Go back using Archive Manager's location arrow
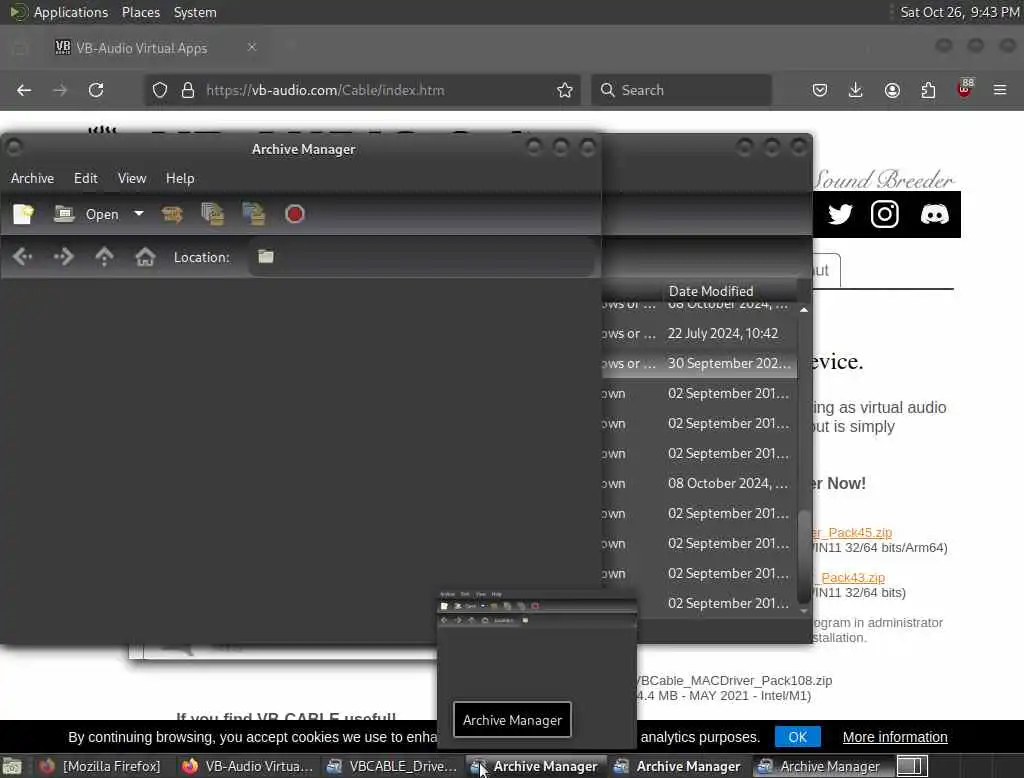 (x=23, y=257)
